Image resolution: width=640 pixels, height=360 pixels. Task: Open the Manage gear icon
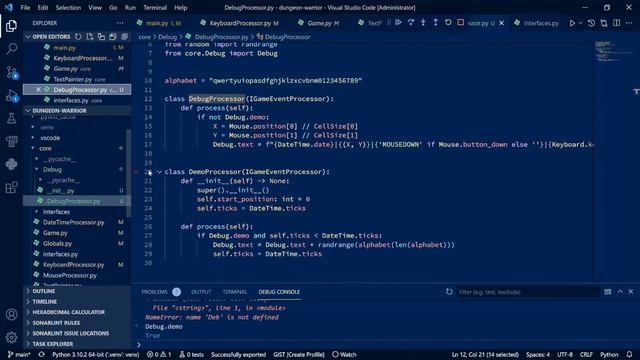11,337
